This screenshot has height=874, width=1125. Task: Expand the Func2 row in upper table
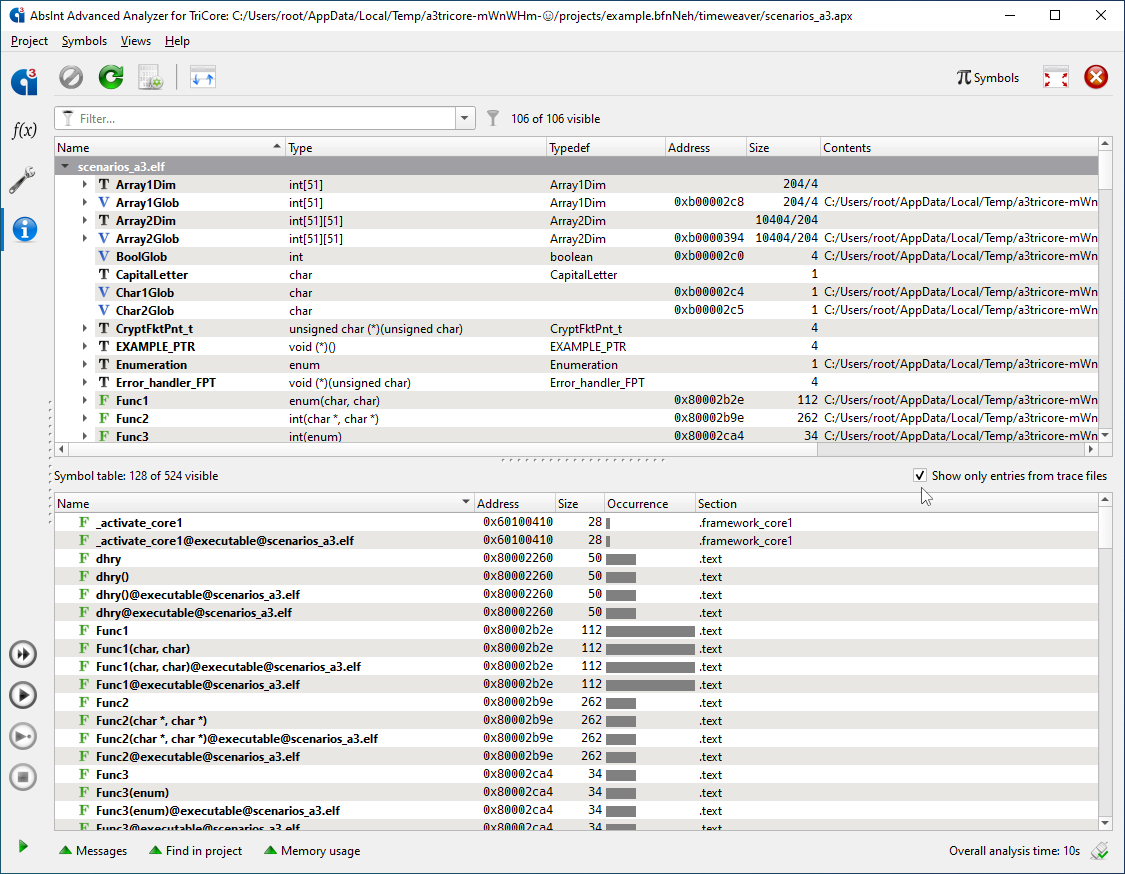tap(85, 418)
